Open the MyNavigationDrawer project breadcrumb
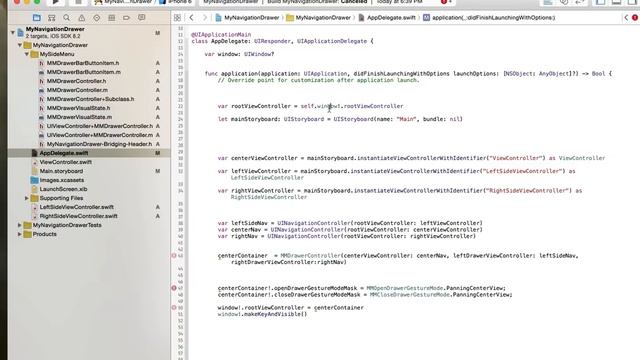Image resolution: width=640 pixels, height=360 pixels. [247, 18]
